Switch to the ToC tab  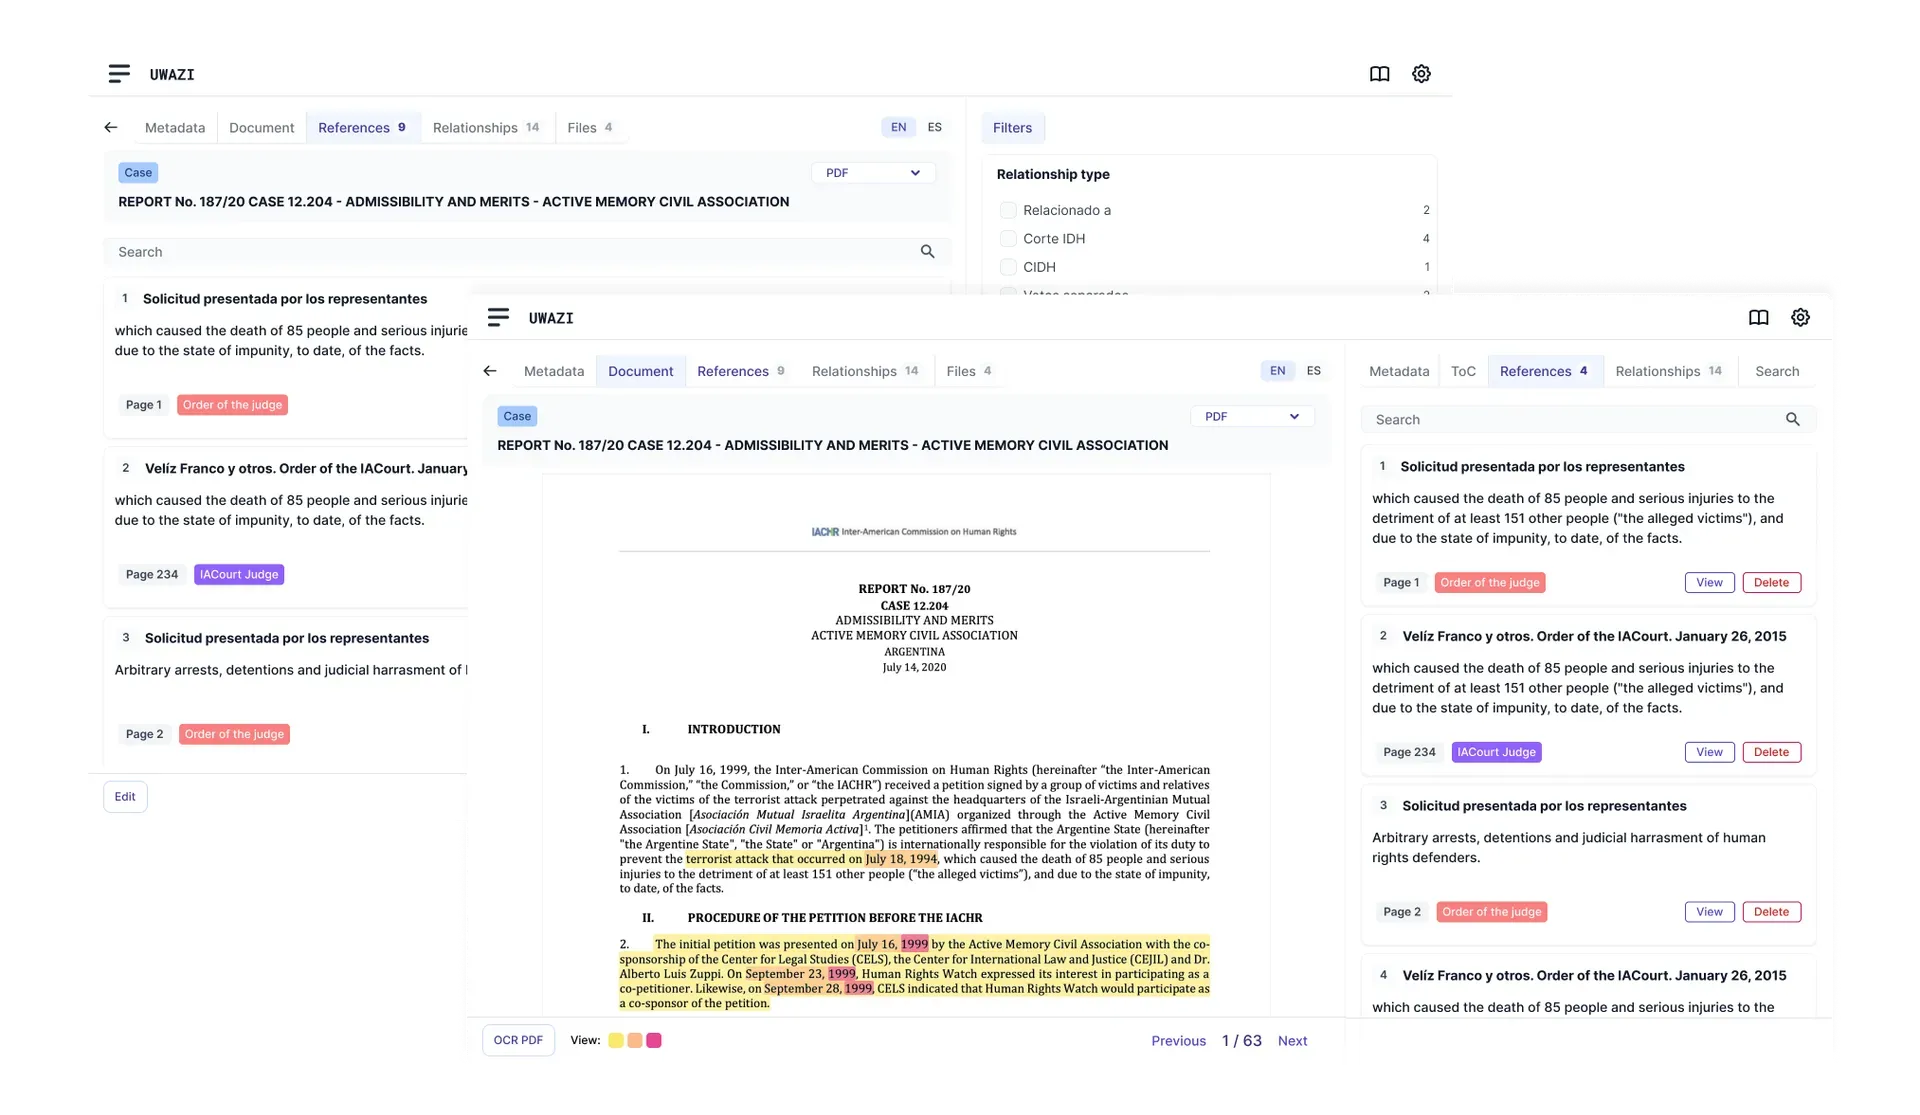point(1464,371)
